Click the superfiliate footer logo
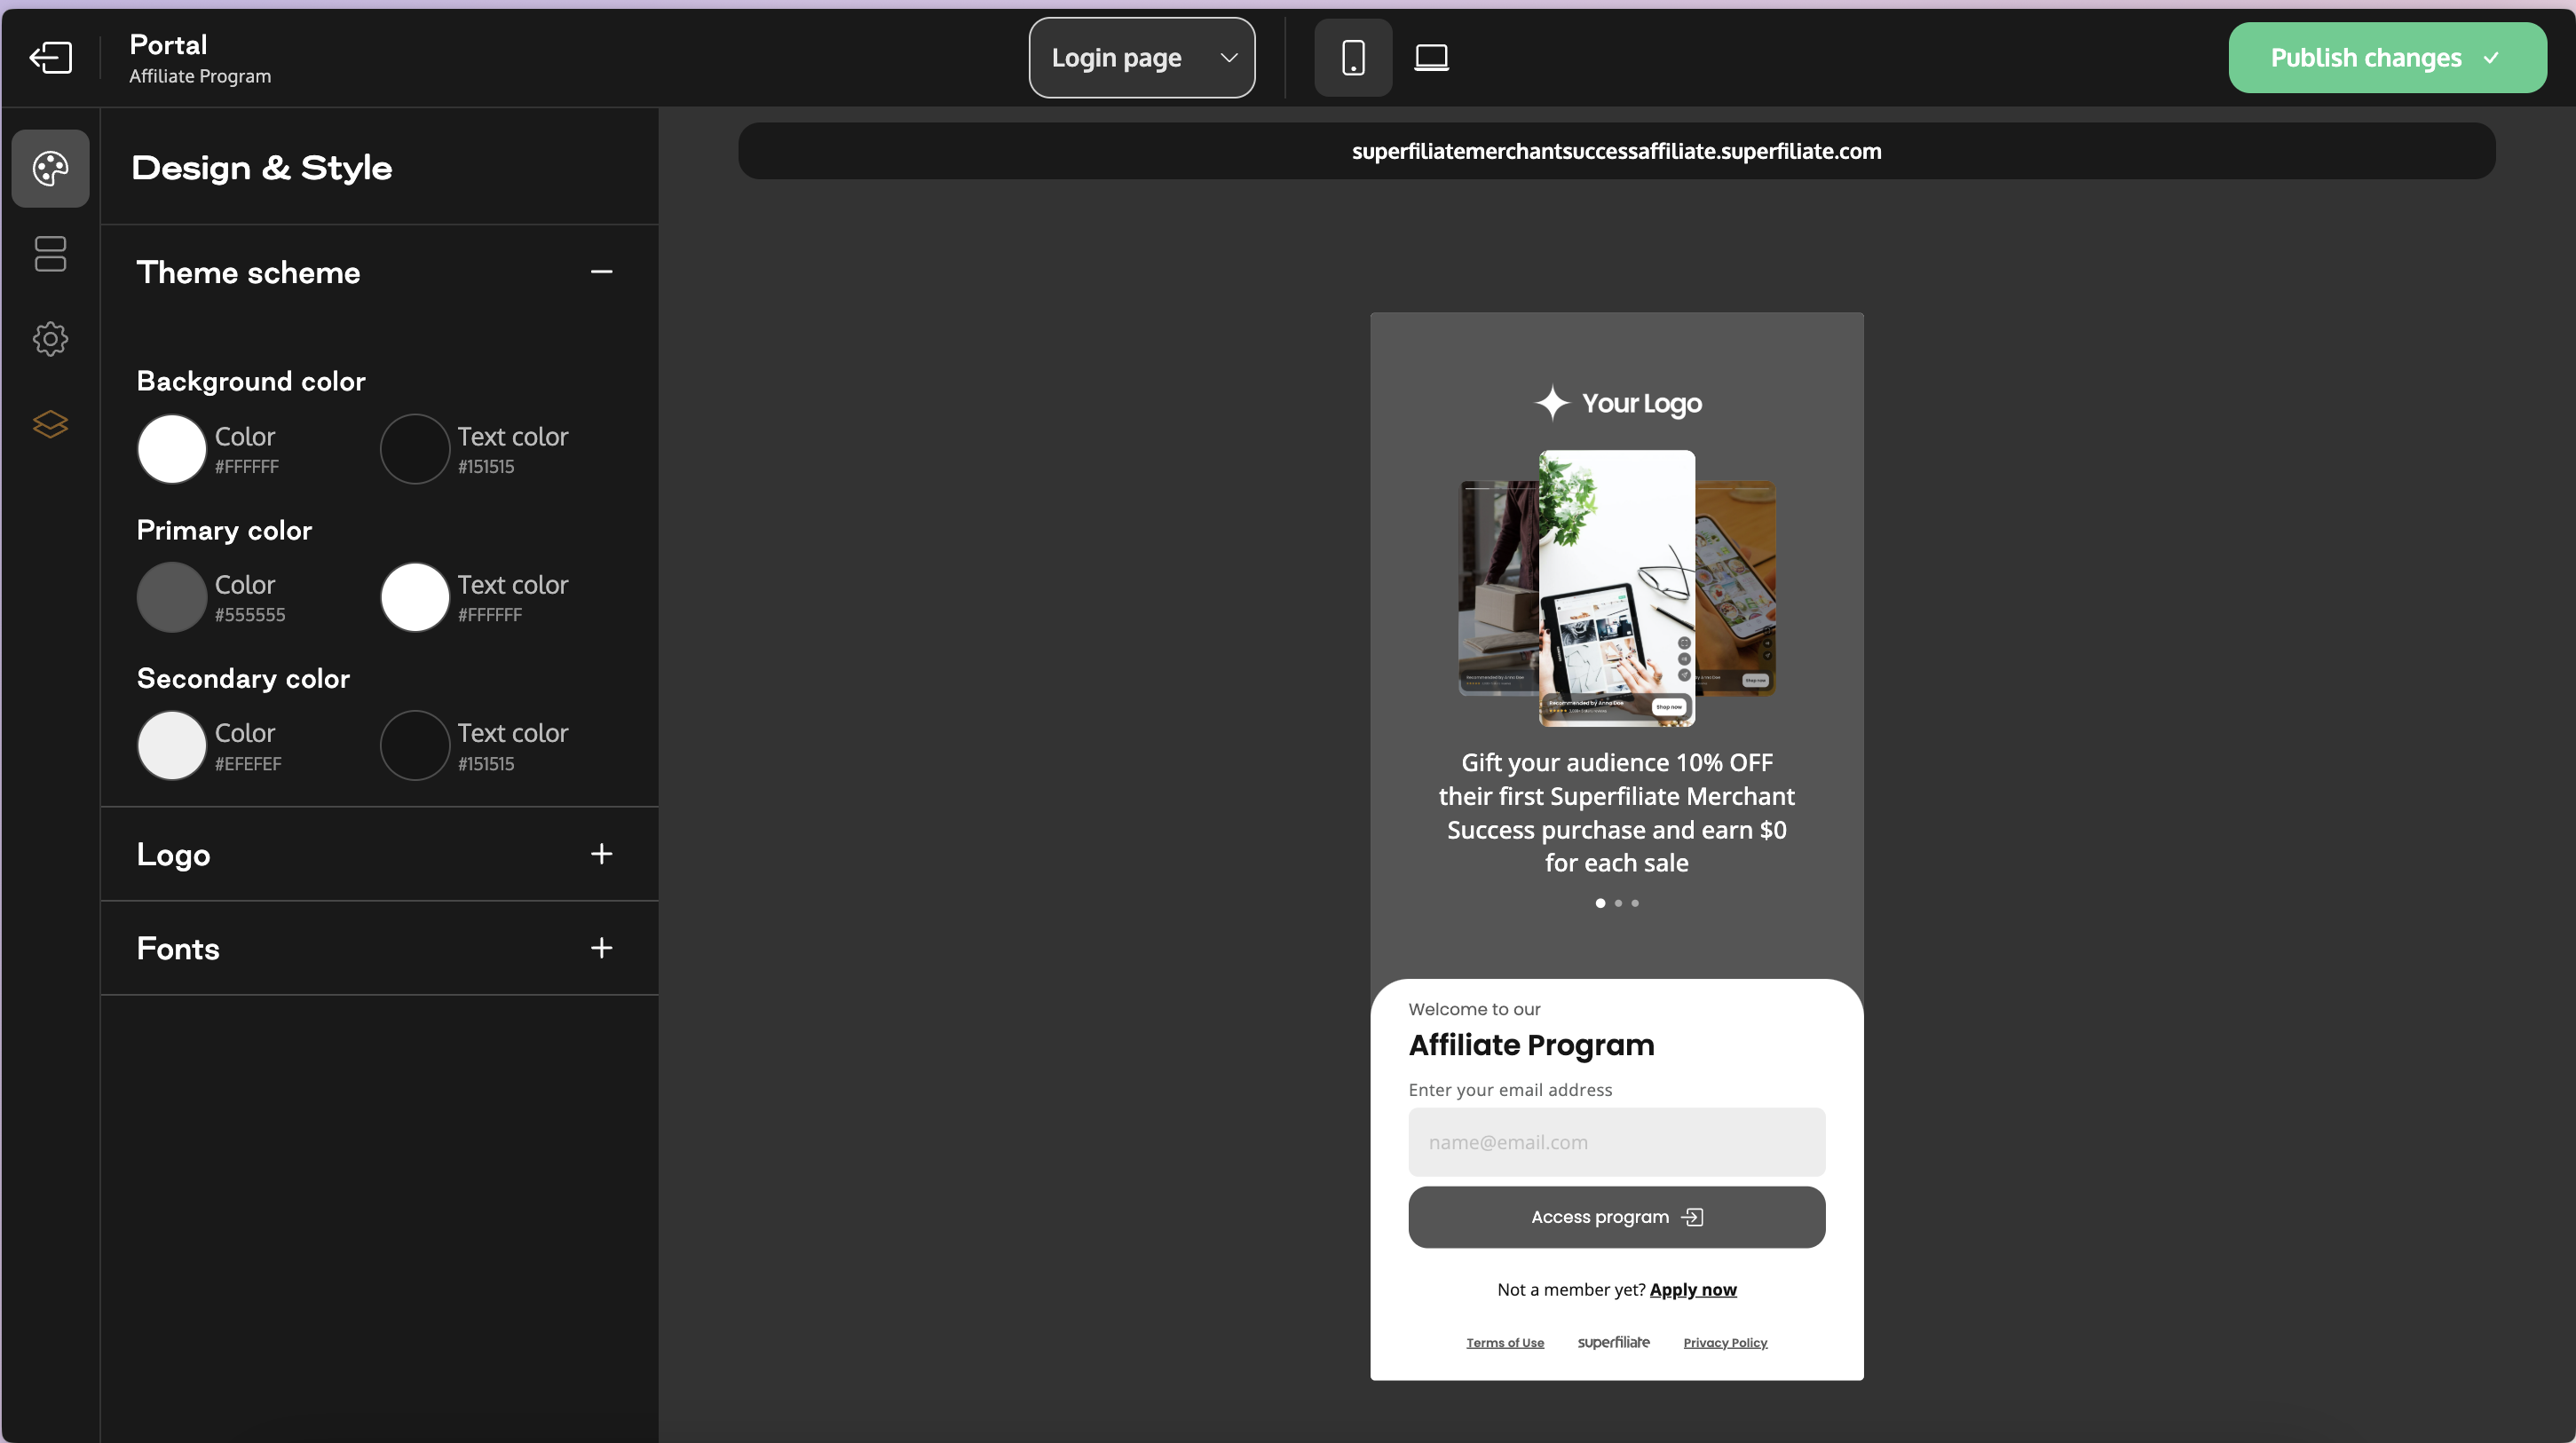2576x1443 pixels. 1613,1342
